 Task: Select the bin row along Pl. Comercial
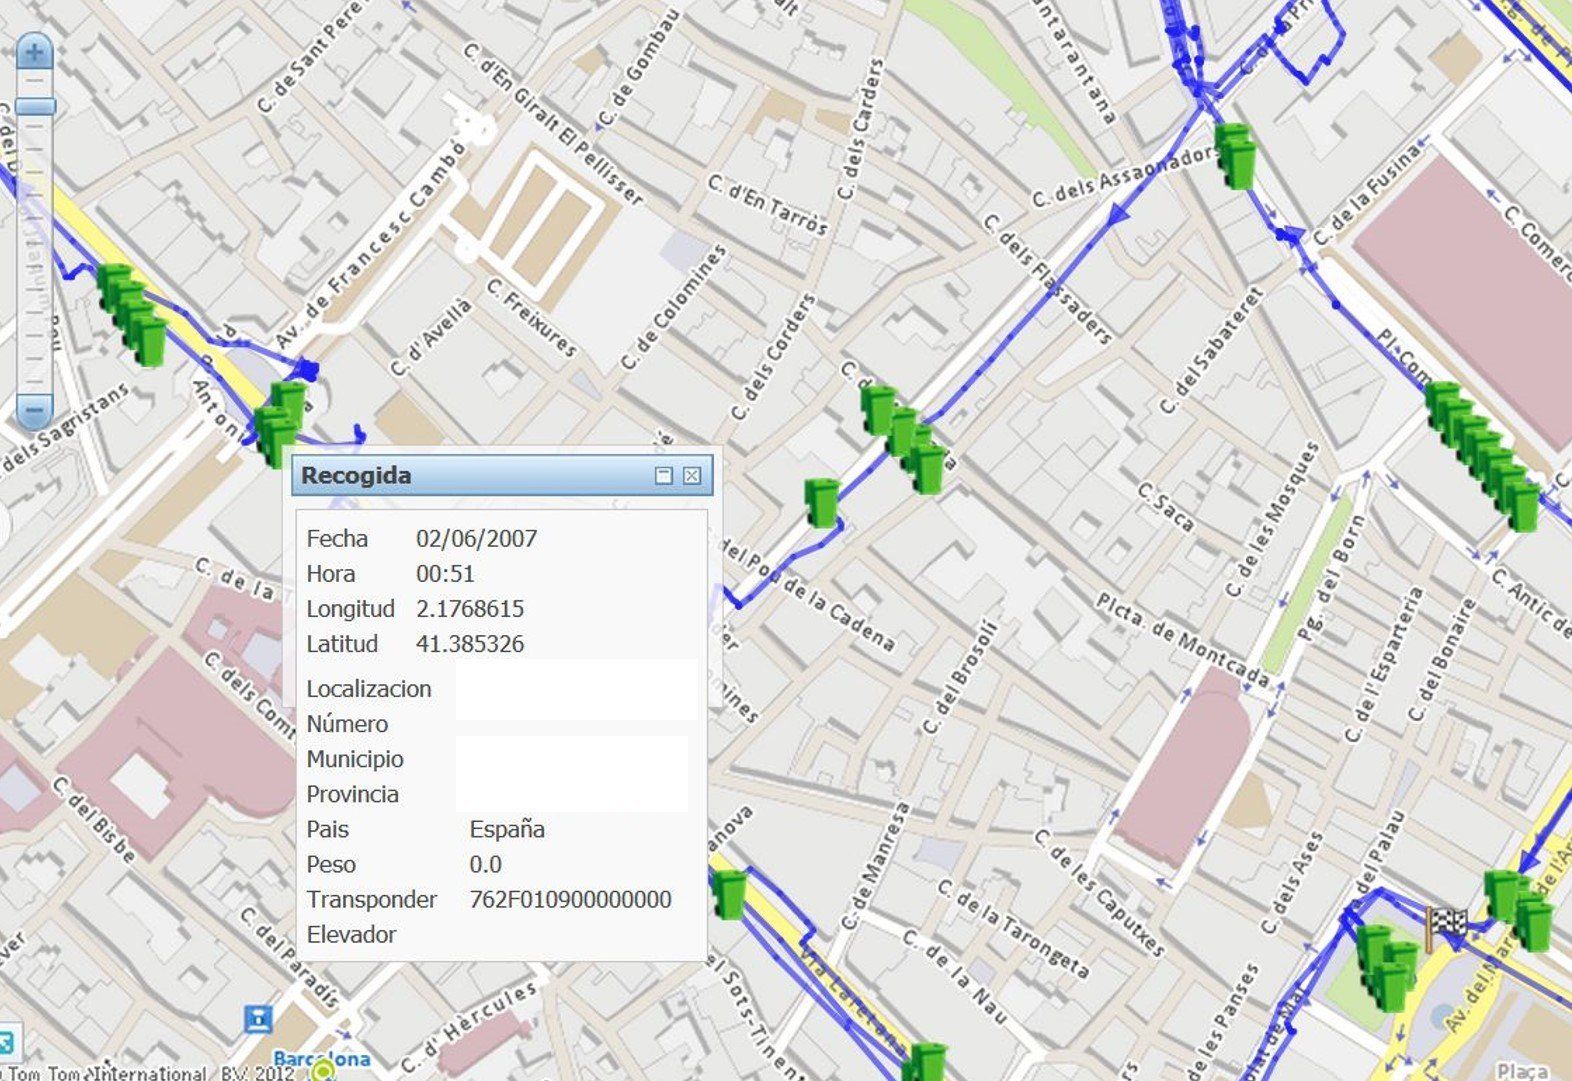[1482, 453]
